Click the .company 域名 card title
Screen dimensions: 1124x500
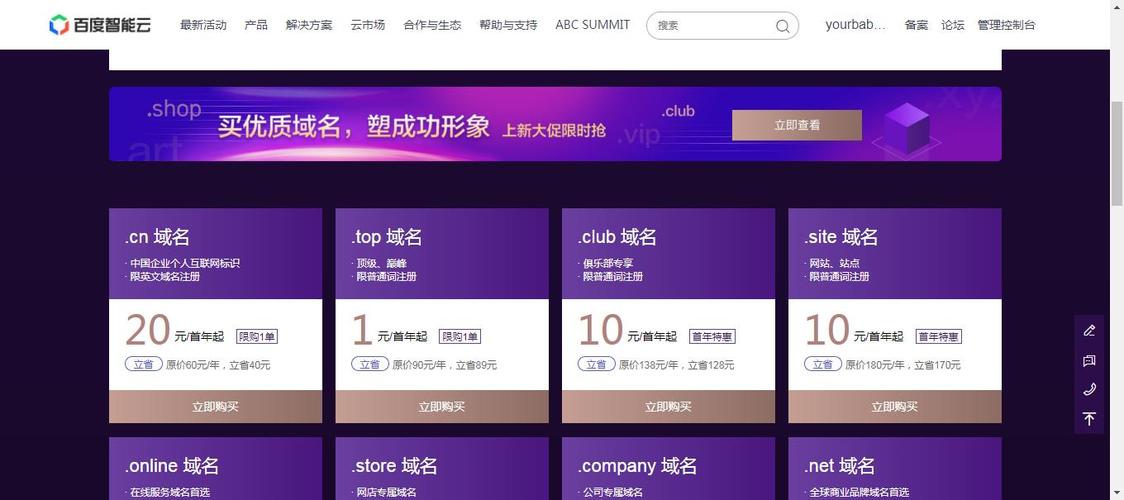click(637, 466)
